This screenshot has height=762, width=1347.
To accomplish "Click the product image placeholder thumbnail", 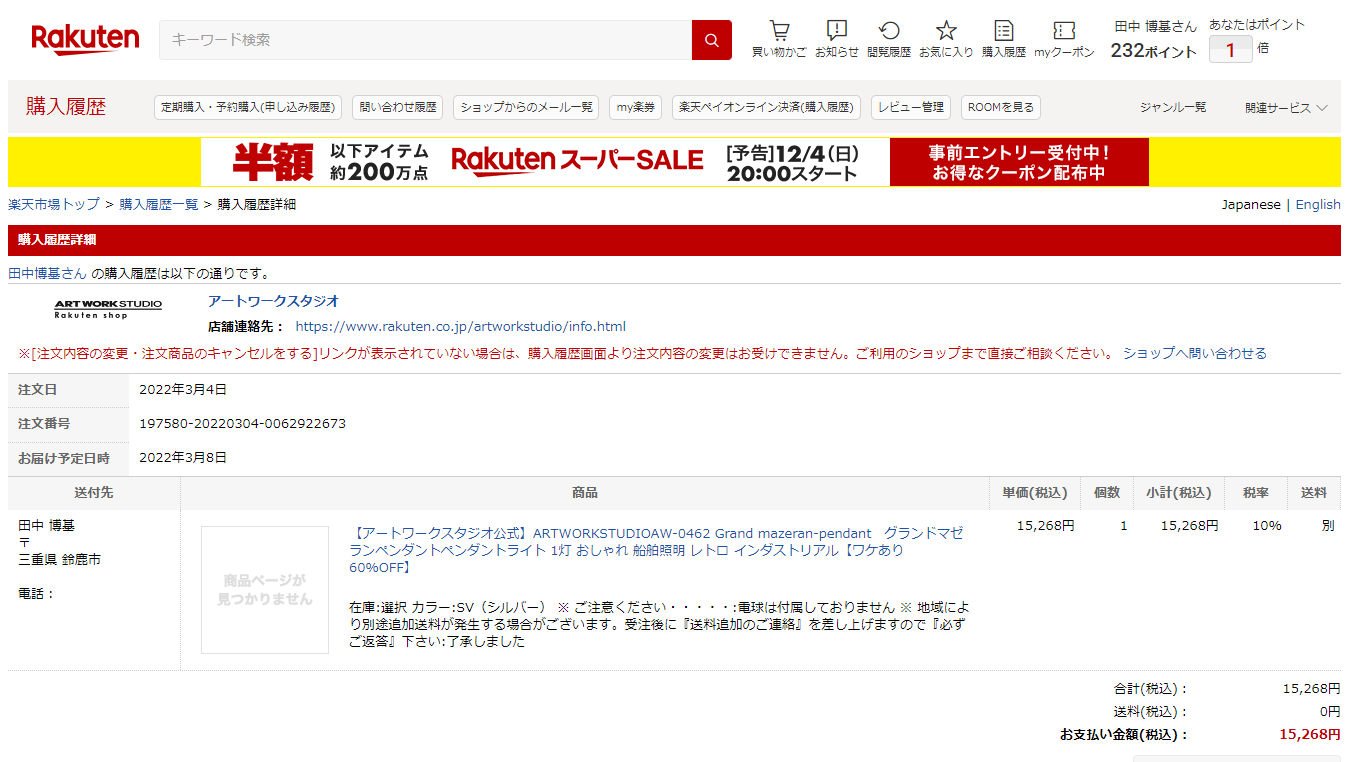I will tap(265, 590).
